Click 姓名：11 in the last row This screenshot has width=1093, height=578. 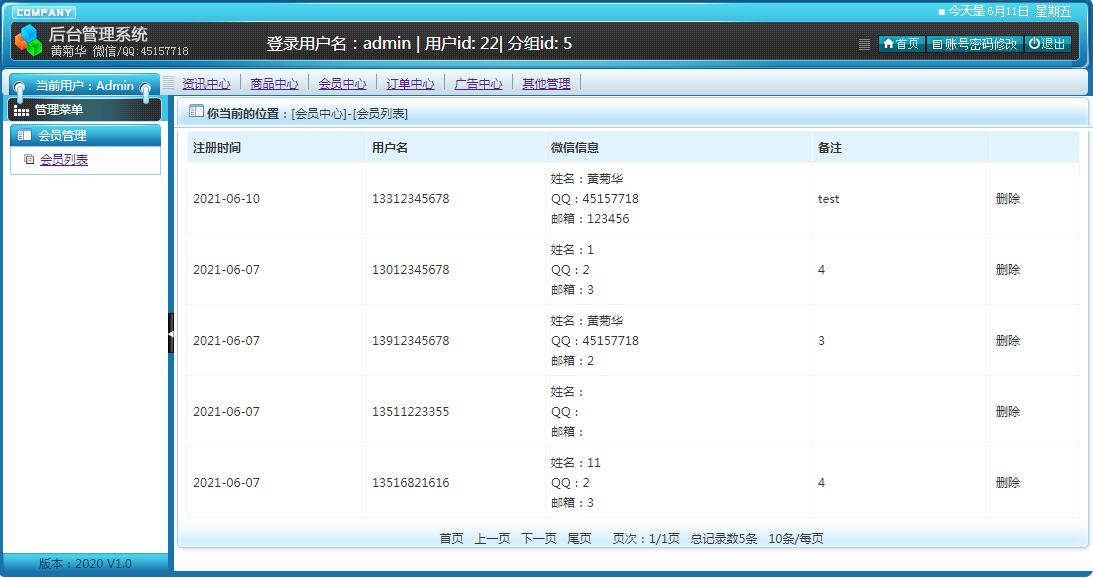[575, 463]
